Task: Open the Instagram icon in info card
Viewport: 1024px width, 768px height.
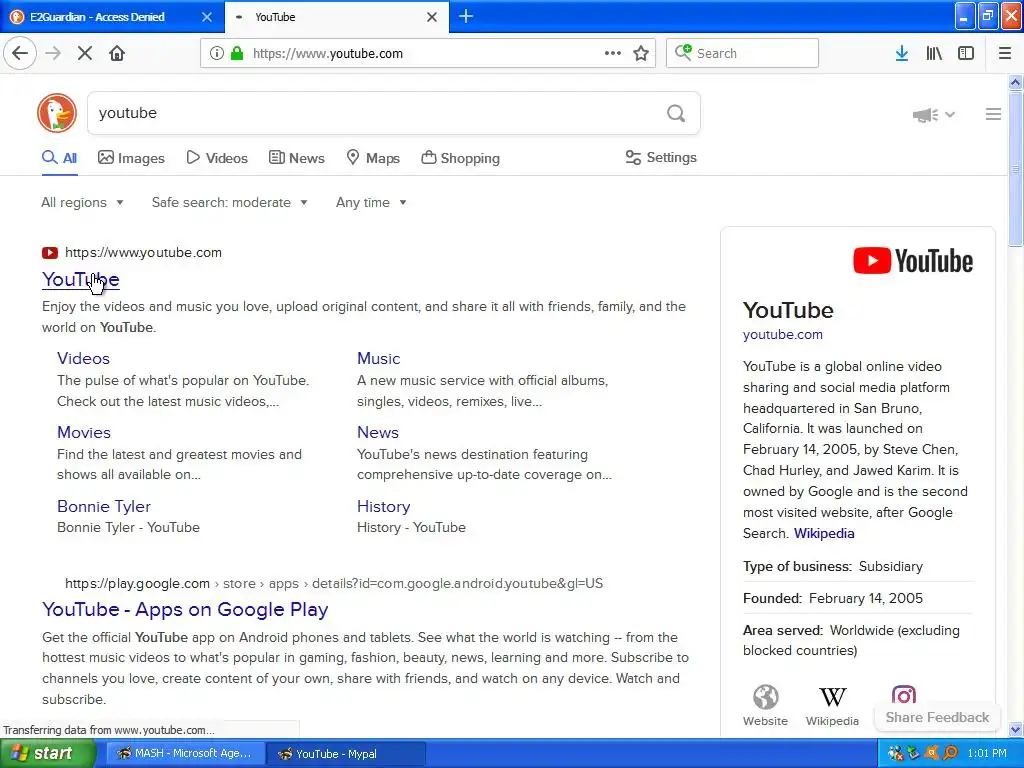Action: point(904,695)
